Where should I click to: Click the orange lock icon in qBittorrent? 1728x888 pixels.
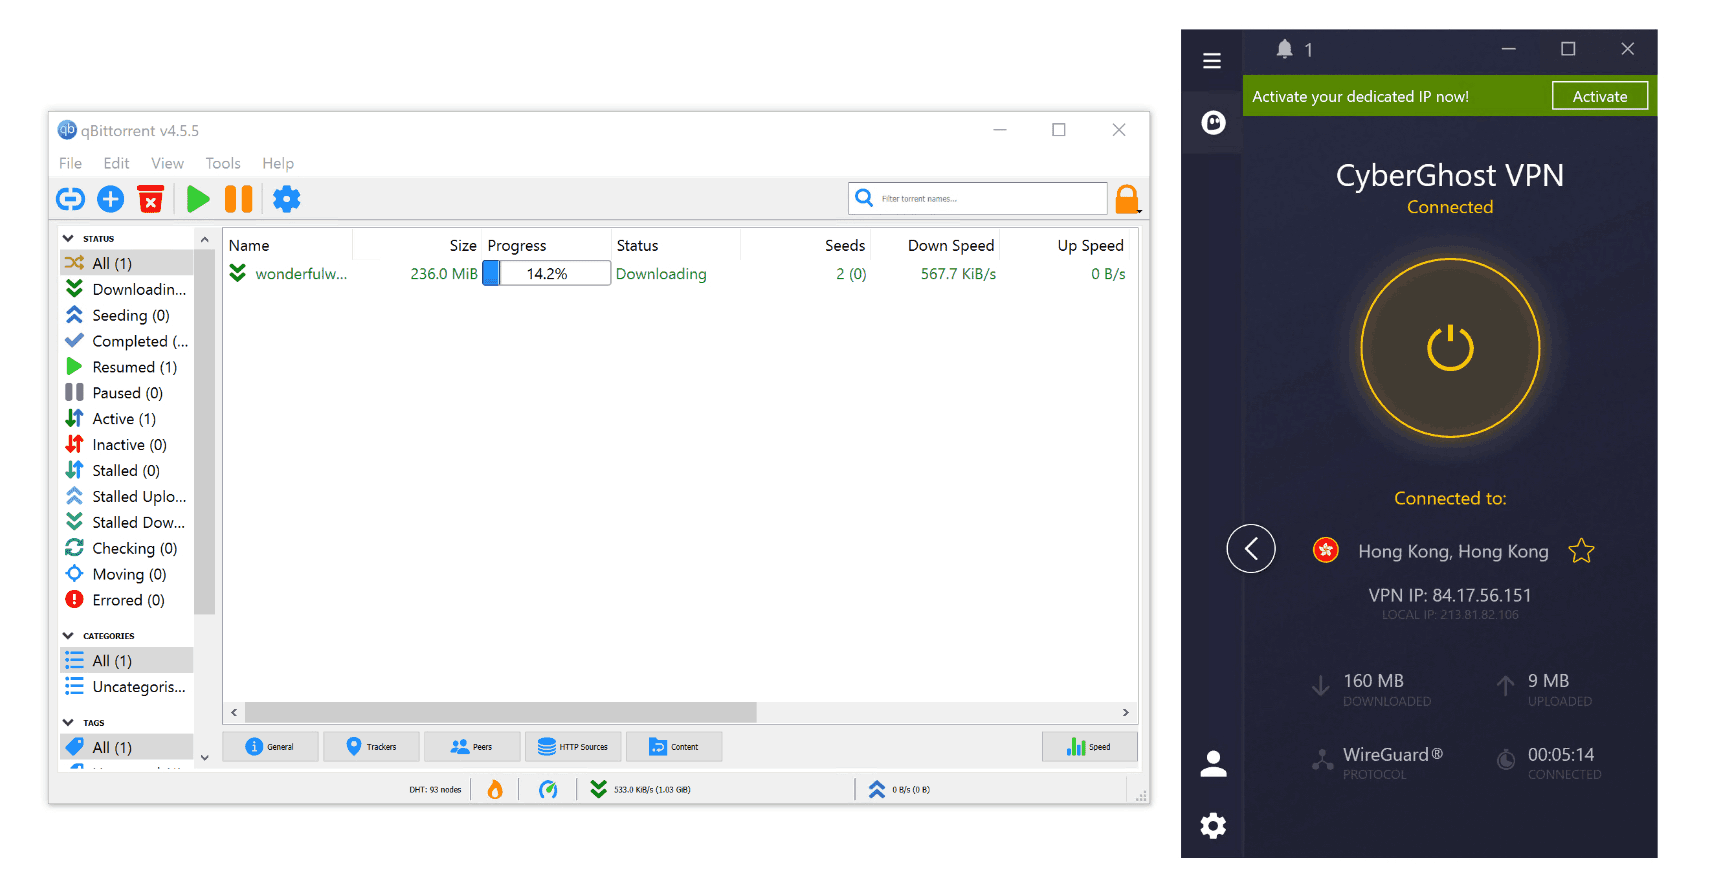click(1127, 199)
